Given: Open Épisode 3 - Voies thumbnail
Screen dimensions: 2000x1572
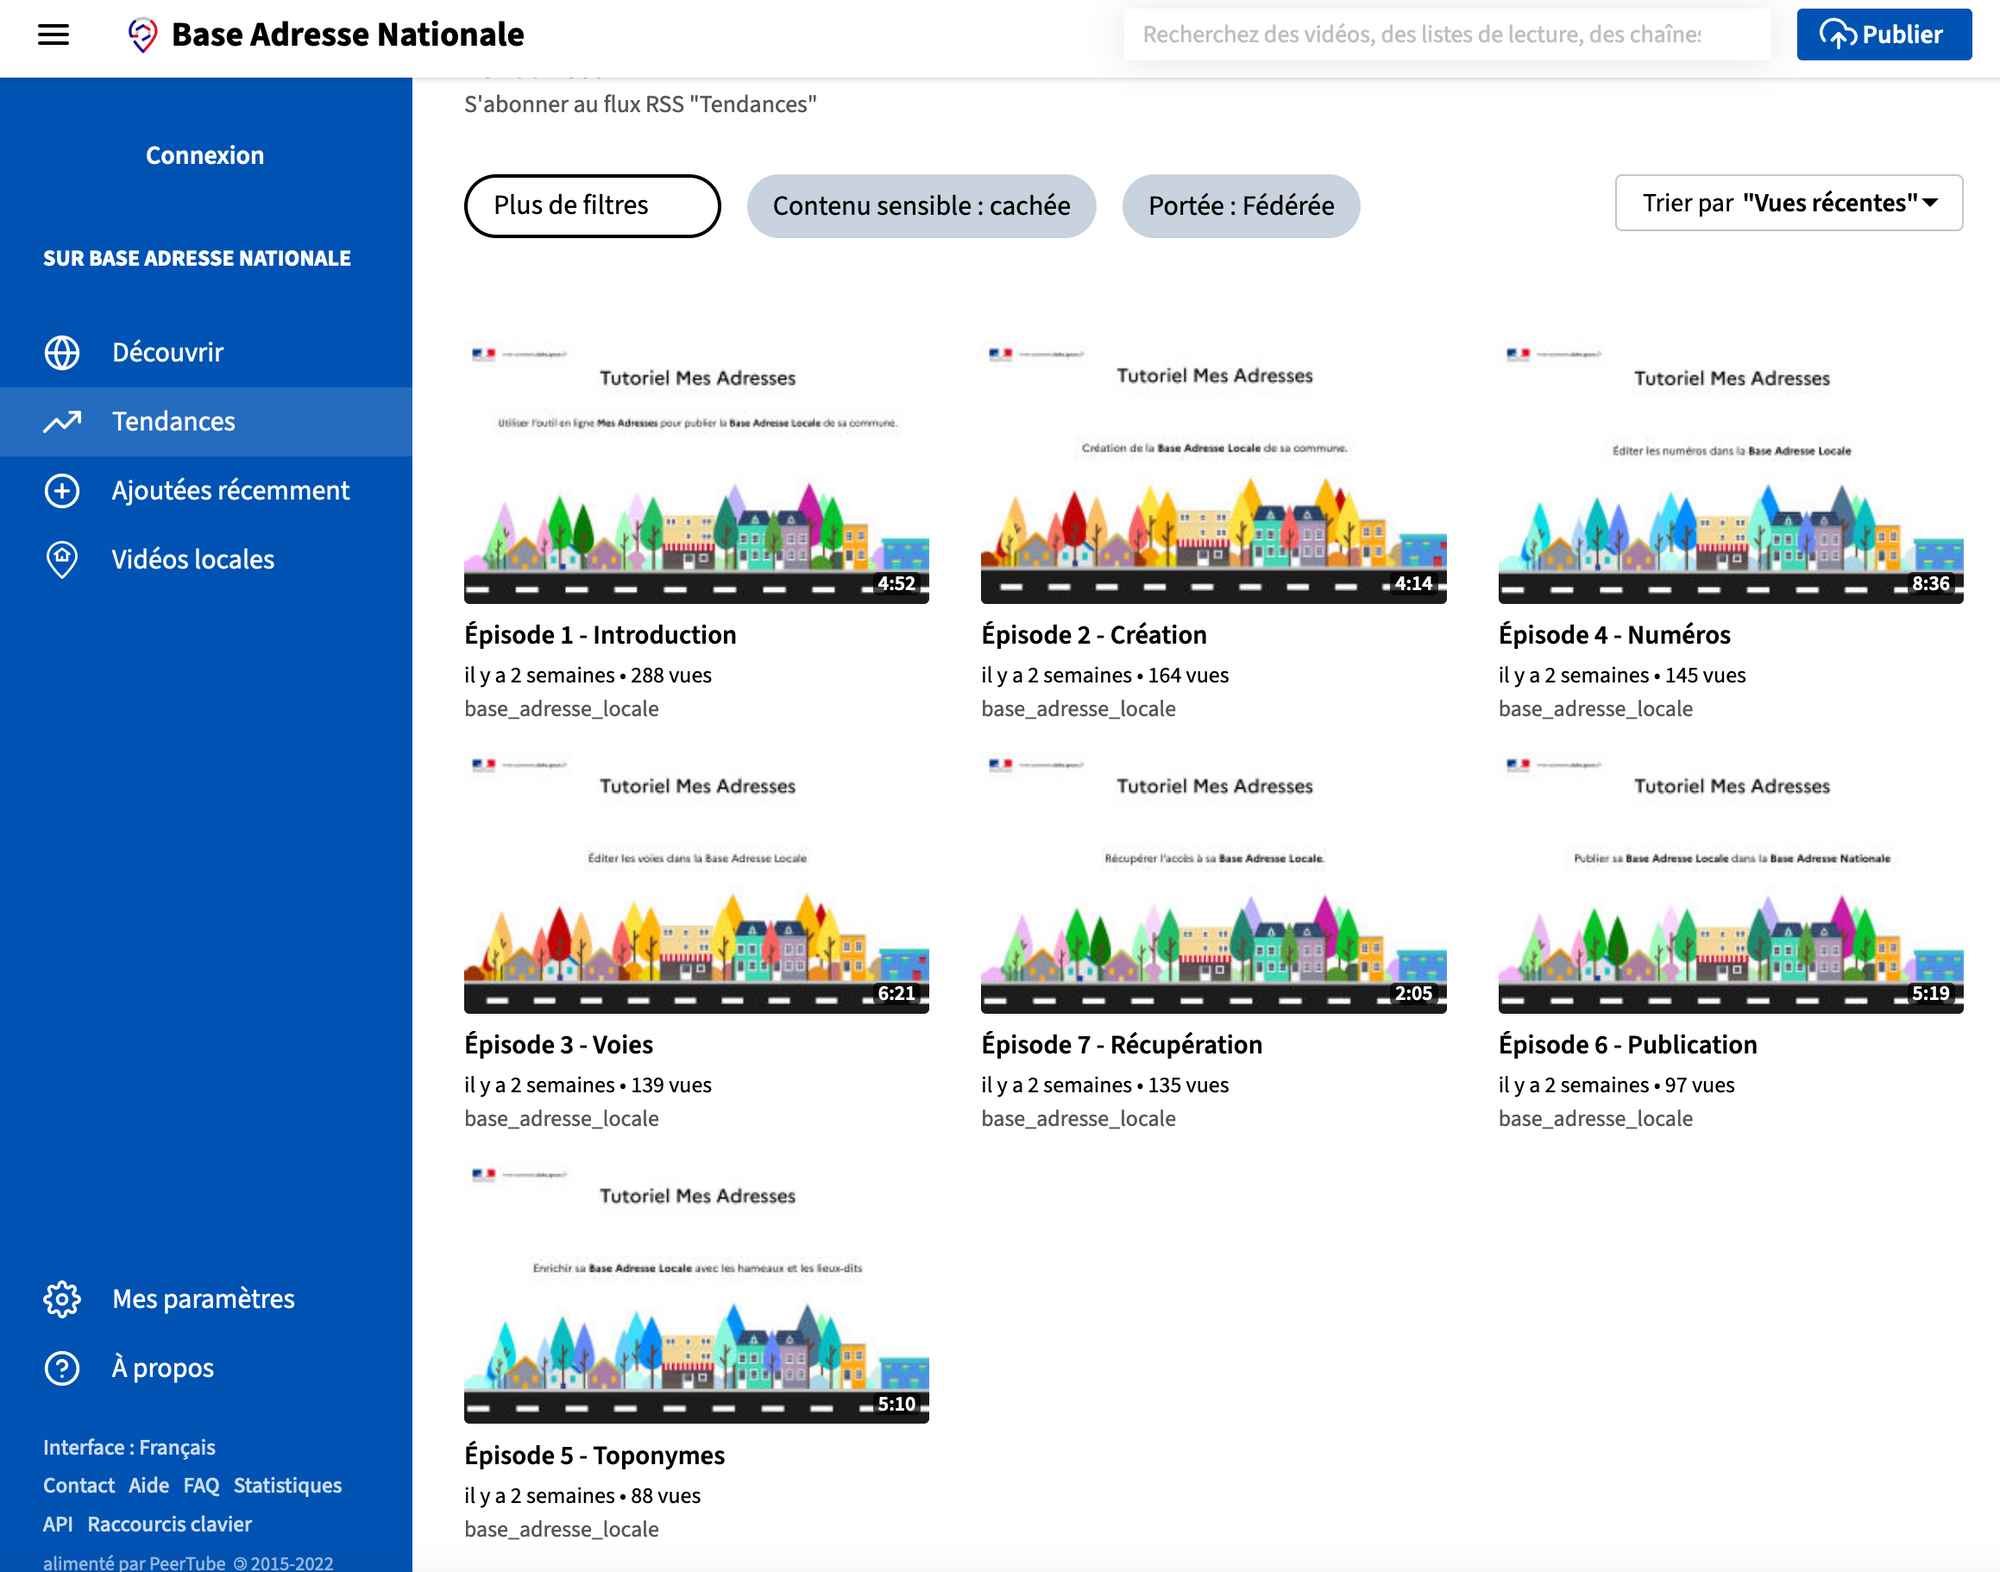Looking at the screenshot, I should tap(696, 883).
